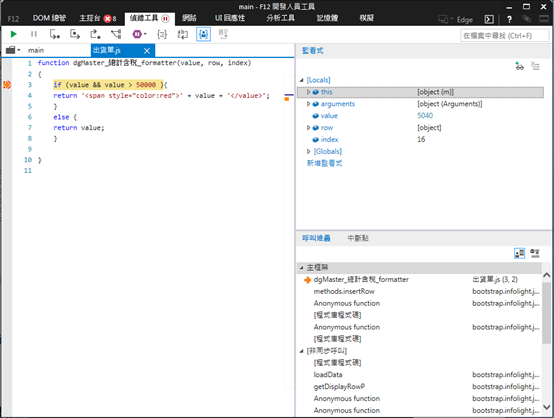554x418 pixels.
Task: Click the green Continue play button
Action: point(13,34)
